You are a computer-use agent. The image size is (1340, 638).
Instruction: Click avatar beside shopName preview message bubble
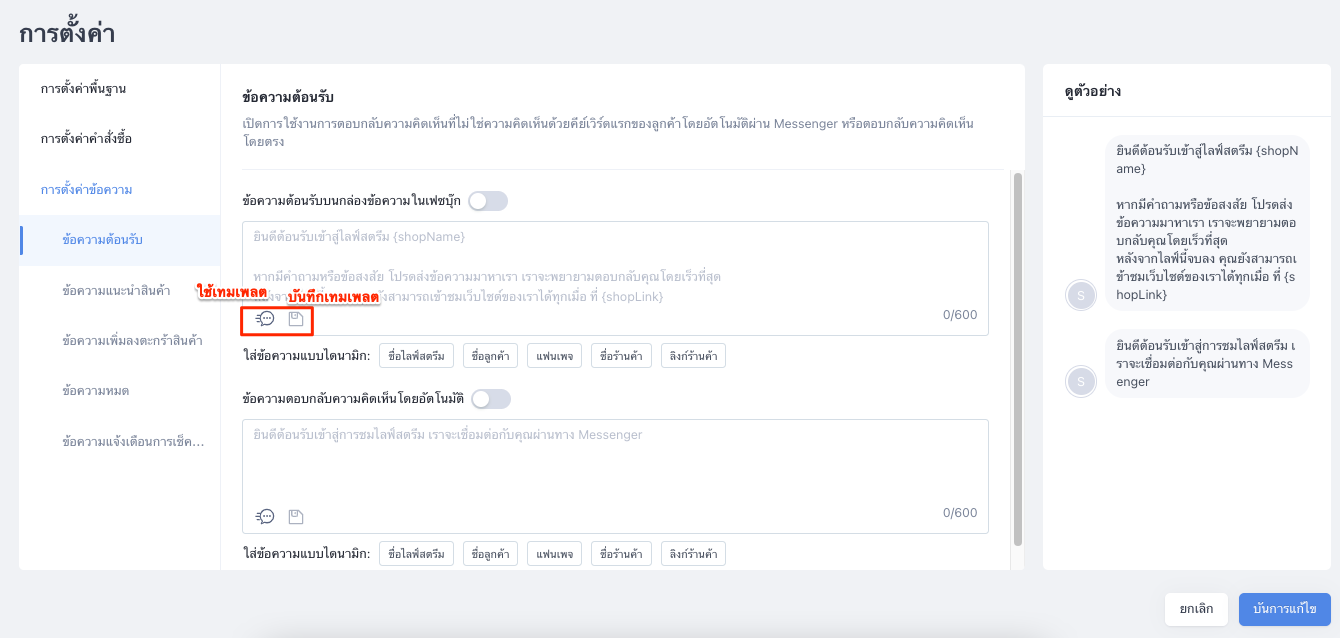1080,295
